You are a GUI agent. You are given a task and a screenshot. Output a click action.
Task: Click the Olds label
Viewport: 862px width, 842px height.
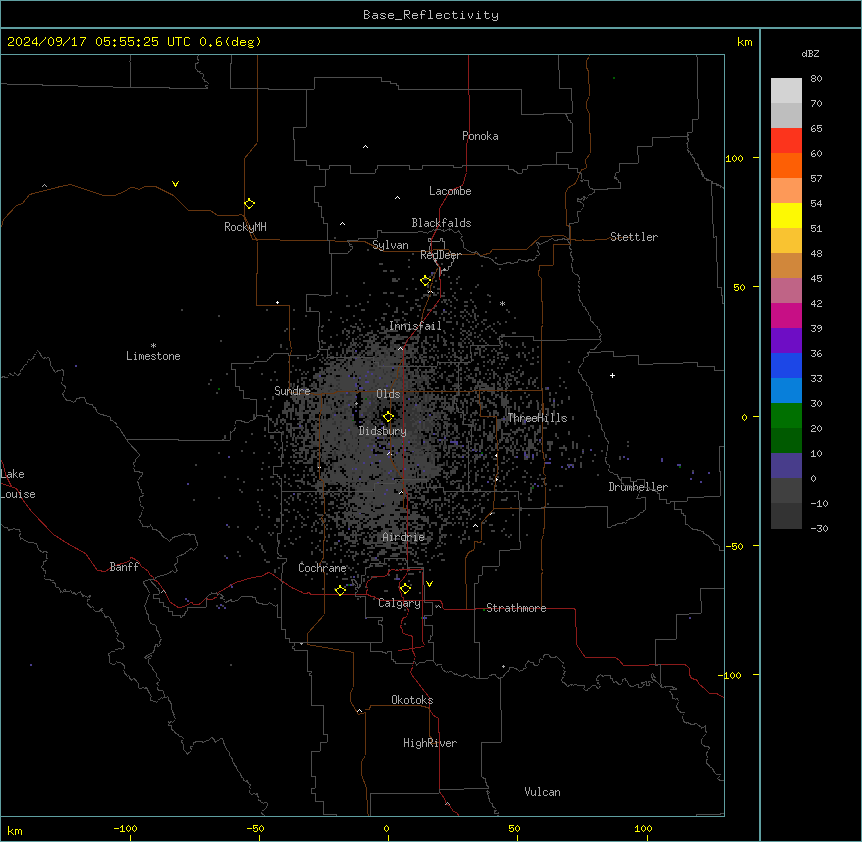coord(388,394)
